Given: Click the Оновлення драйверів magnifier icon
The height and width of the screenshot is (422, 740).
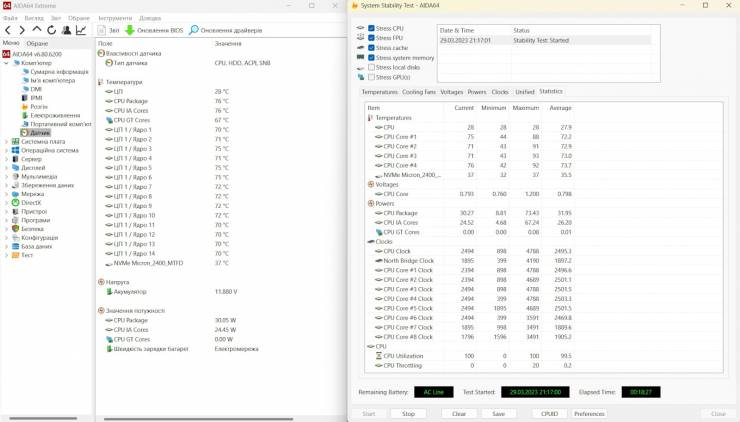Looking at the screenshot, I should coord(193,30).
